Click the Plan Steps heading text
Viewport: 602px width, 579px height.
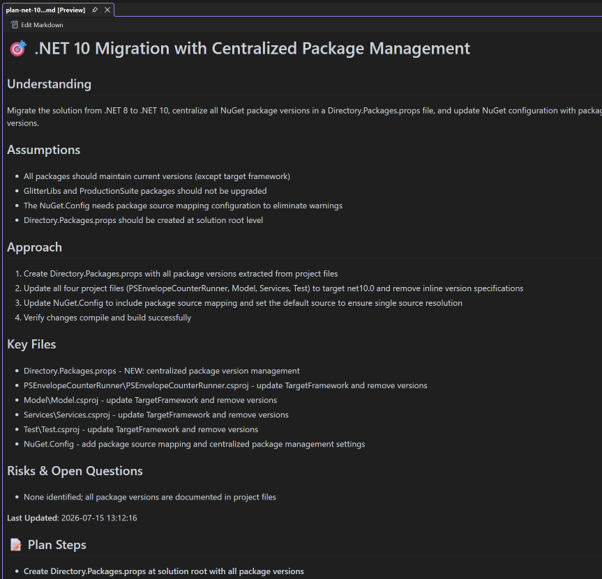pyautogui.click(x=57, y=545)
